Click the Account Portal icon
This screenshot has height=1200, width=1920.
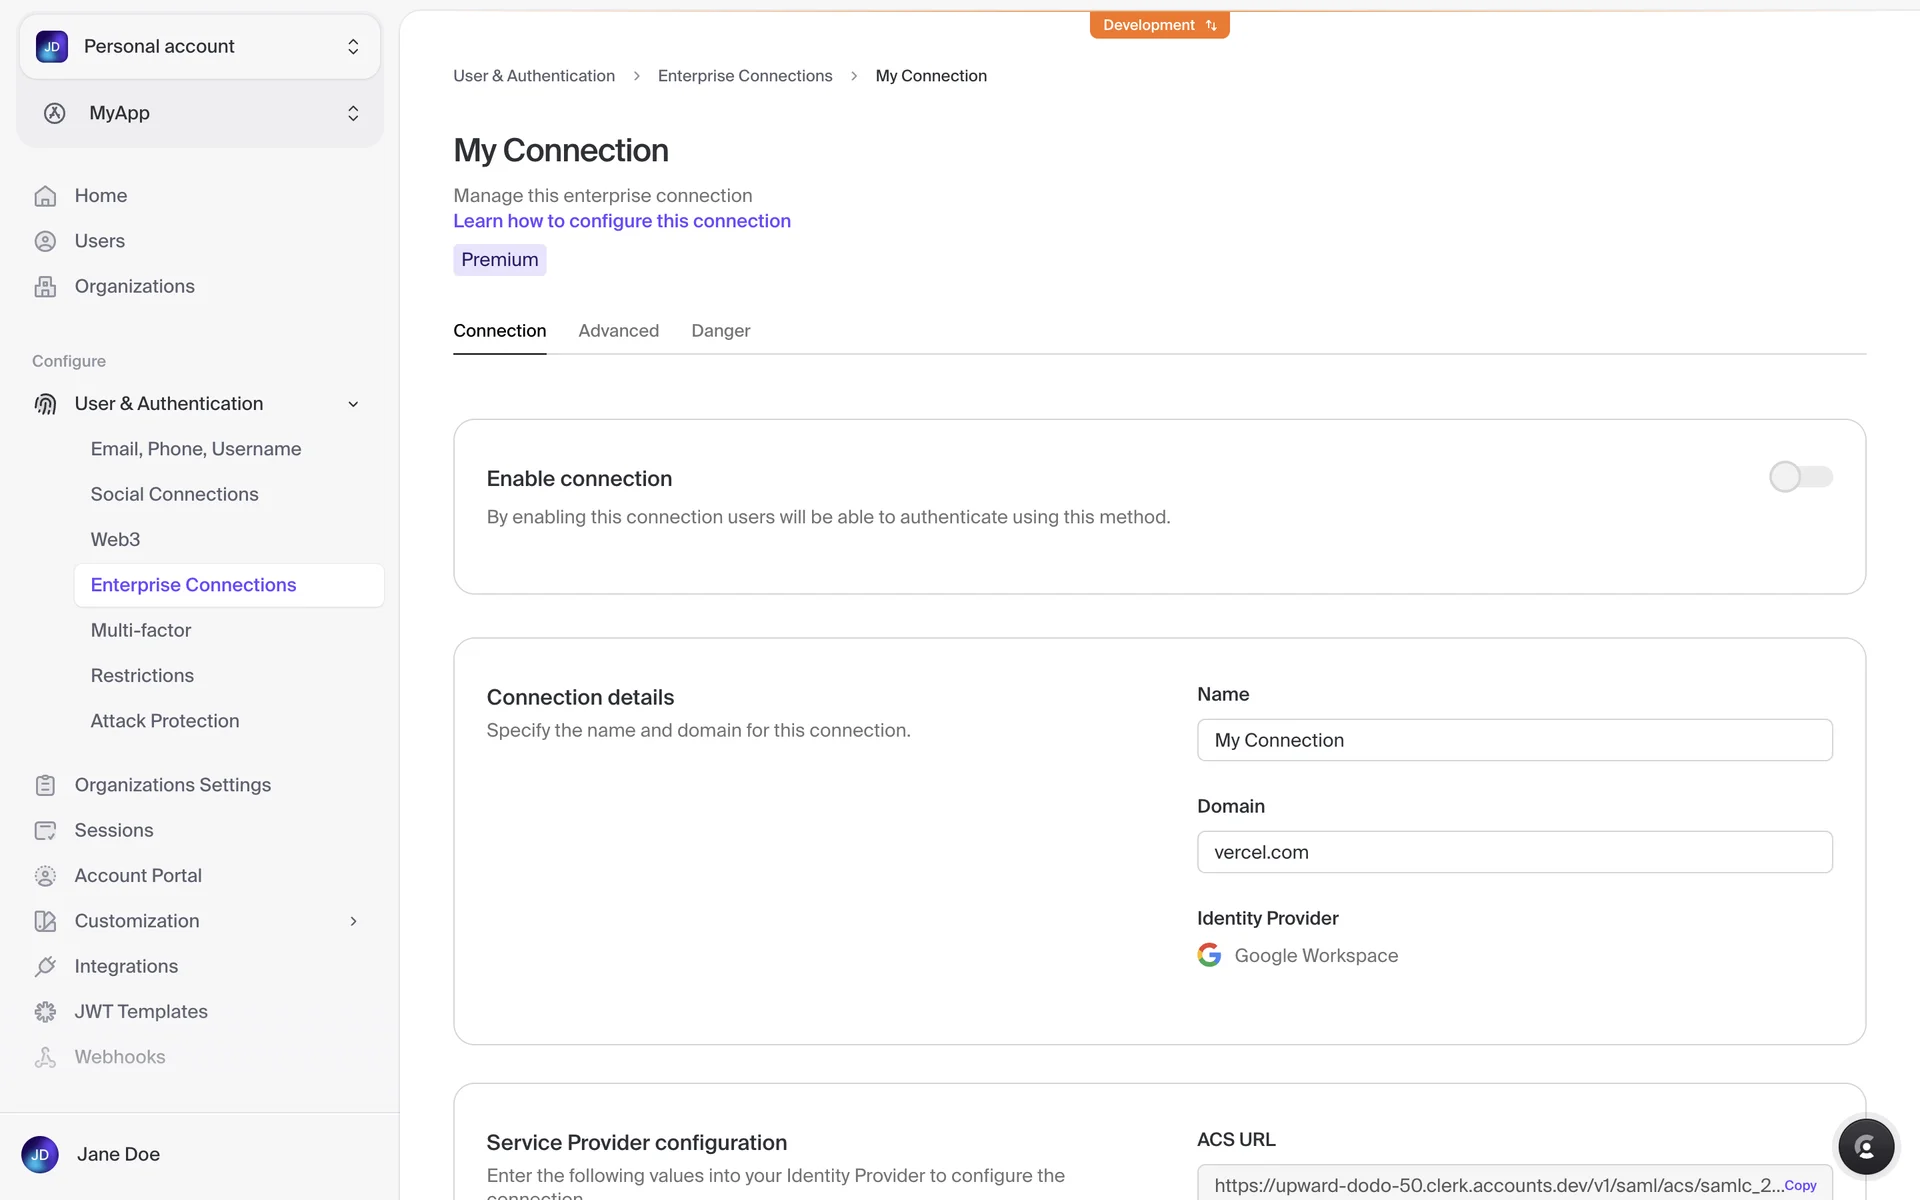tap(45, 876)
